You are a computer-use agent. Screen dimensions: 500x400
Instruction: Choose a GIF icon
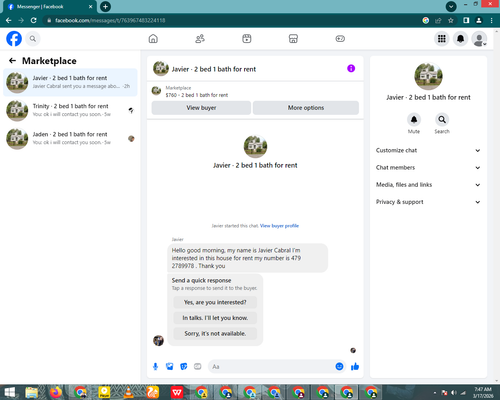pyautogui.click(x=198, y=367)
